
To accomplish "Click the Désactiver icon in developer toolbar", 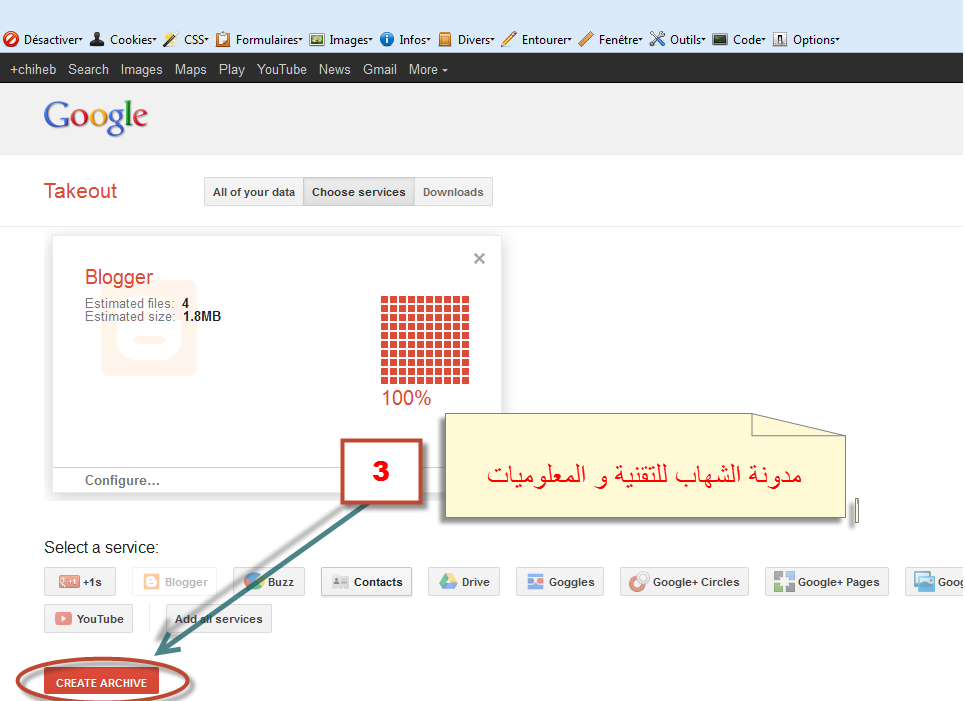I will coord(11,39).
